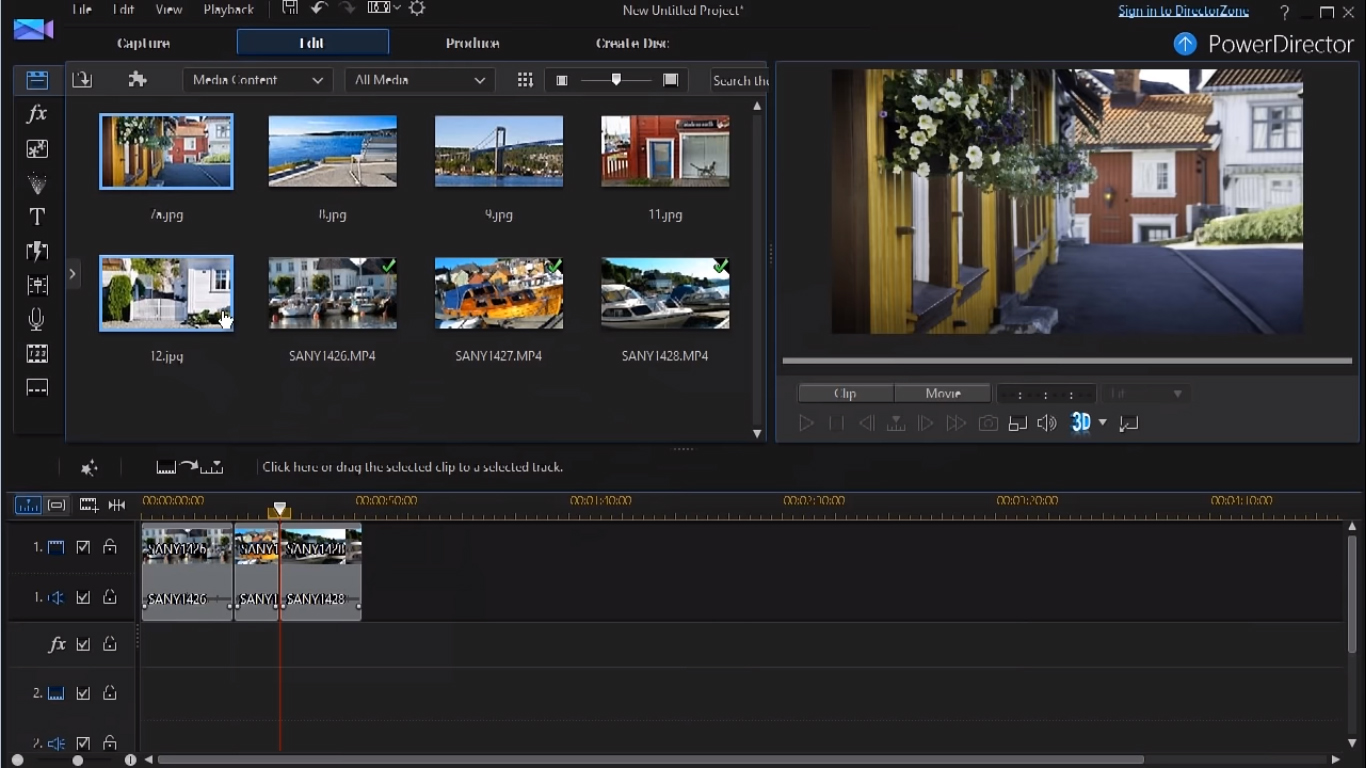Switch to the Capture tab

(143, 43)
